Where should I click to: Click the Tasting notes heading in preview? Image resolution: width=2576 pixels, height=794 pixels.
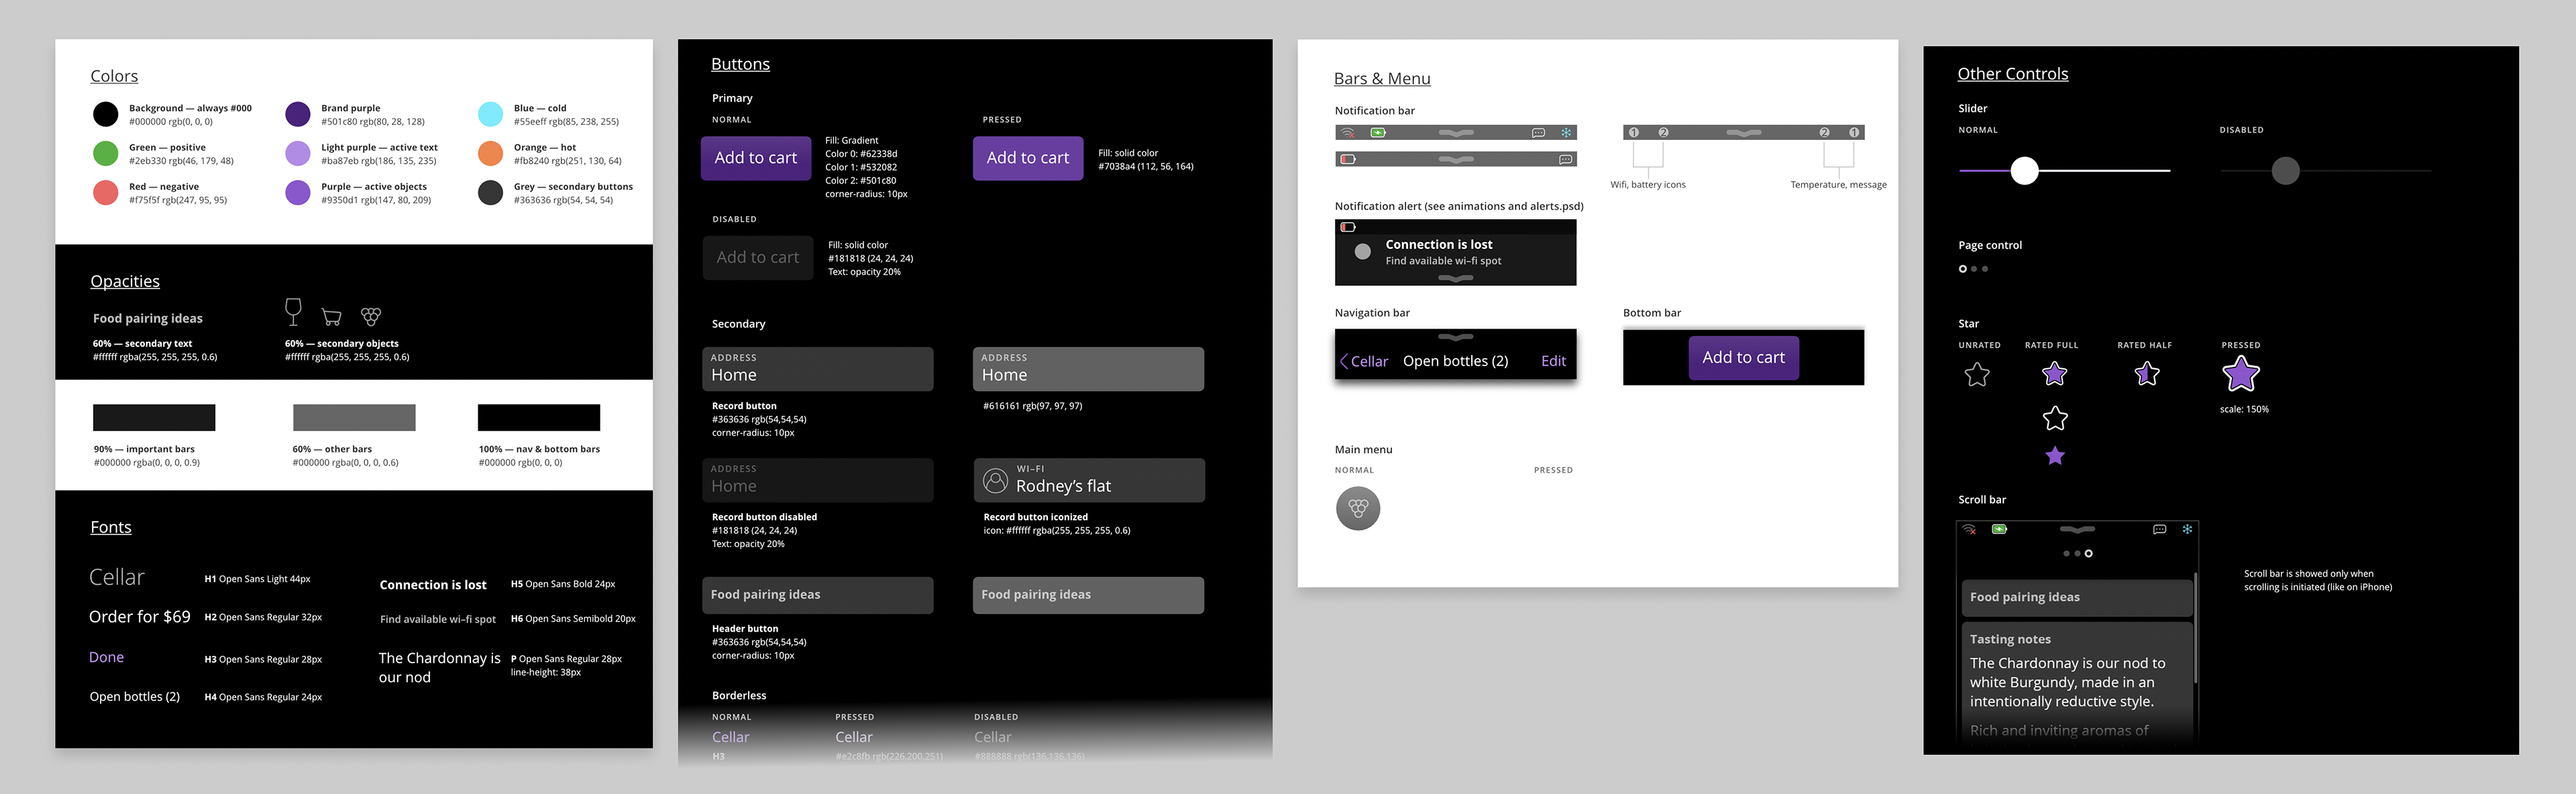coord(2010,639)
